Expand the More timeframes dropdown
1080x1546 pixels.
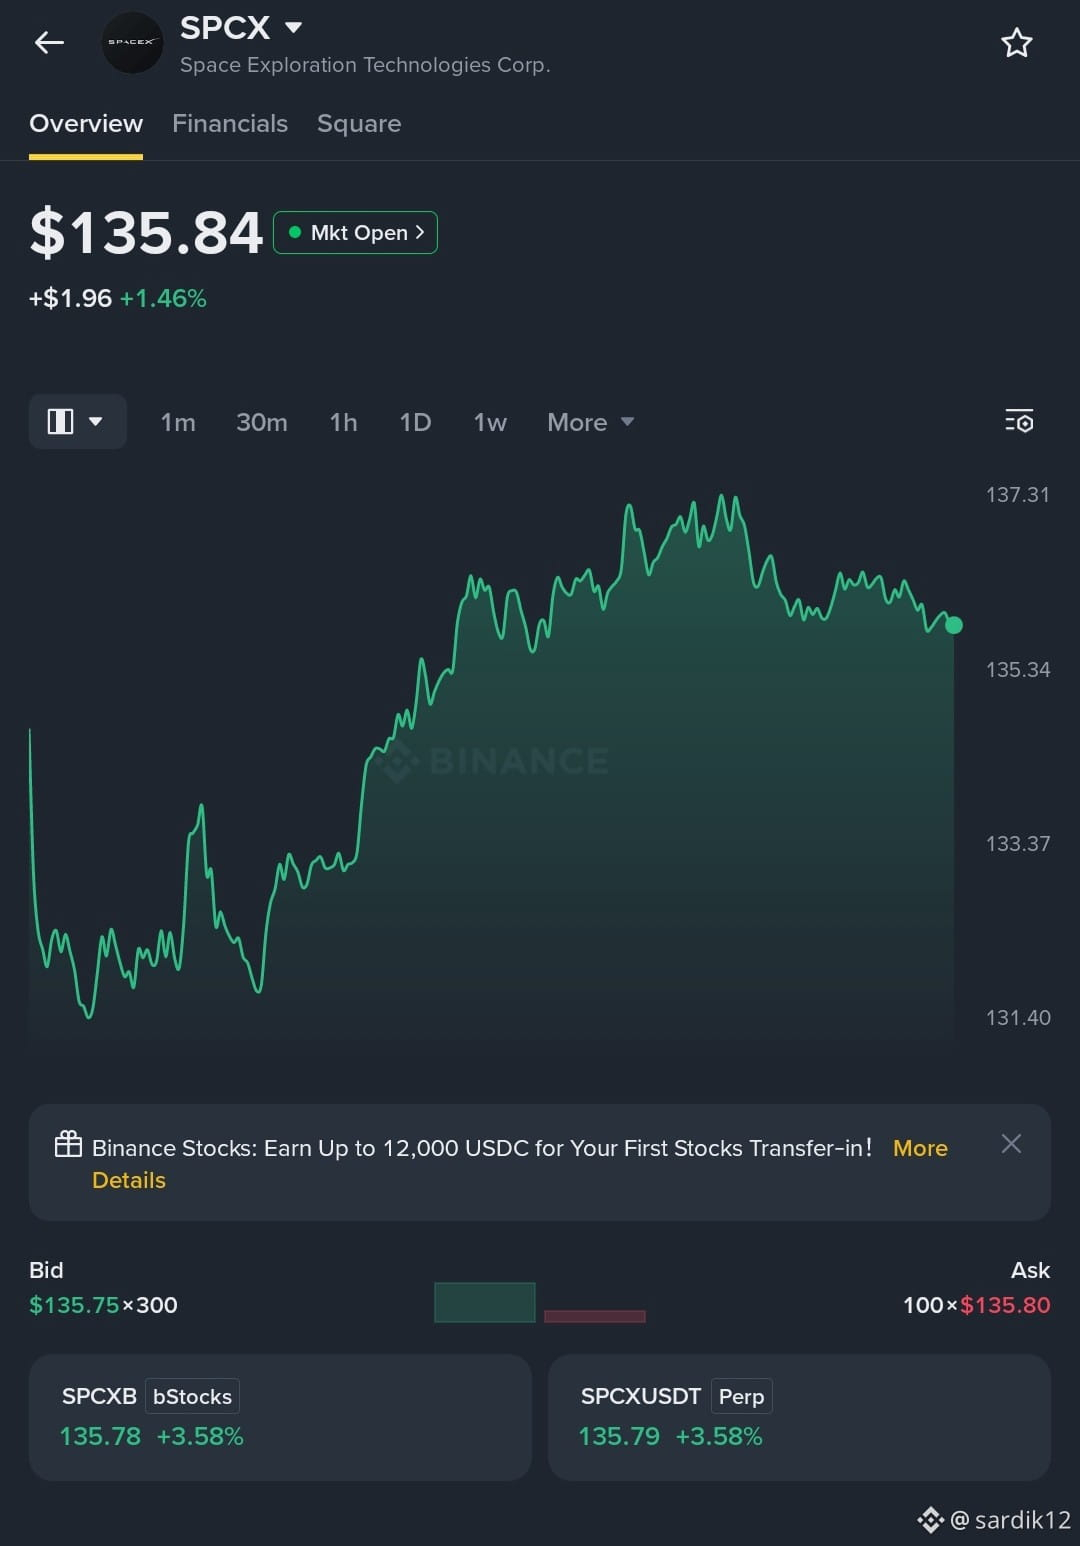(590, 422)
